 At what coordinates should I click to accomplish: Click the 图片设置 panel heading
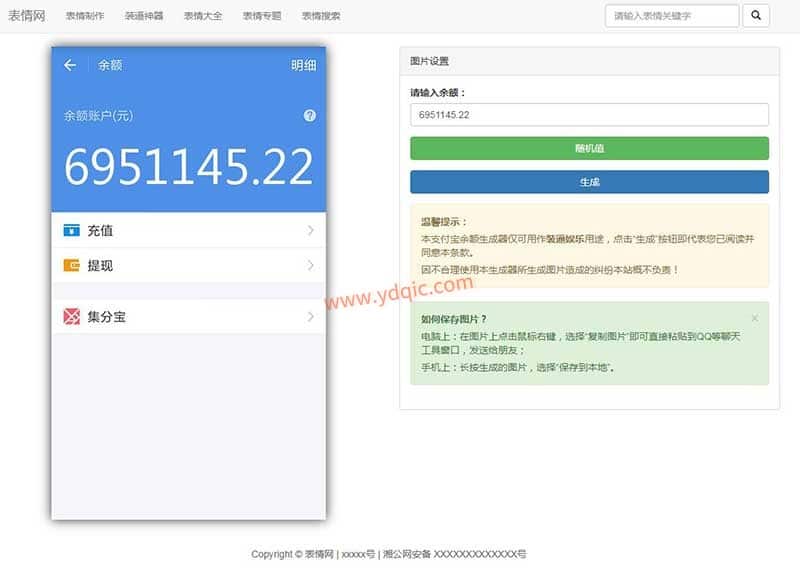[x=430, y=61]
